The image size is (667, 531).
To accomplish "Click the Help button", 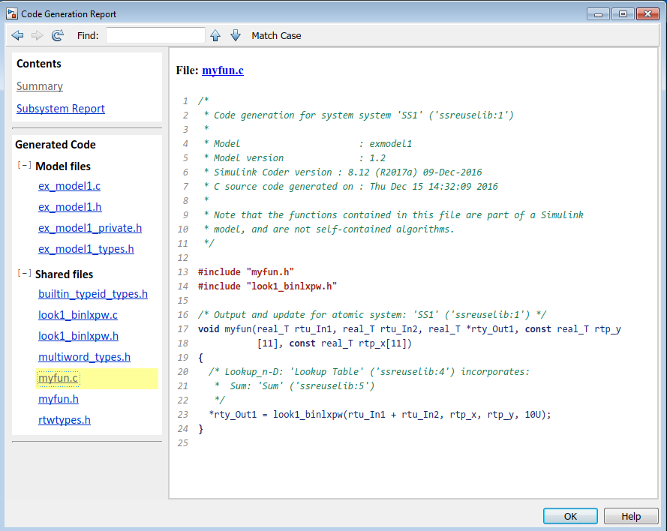I will [631, 516].
